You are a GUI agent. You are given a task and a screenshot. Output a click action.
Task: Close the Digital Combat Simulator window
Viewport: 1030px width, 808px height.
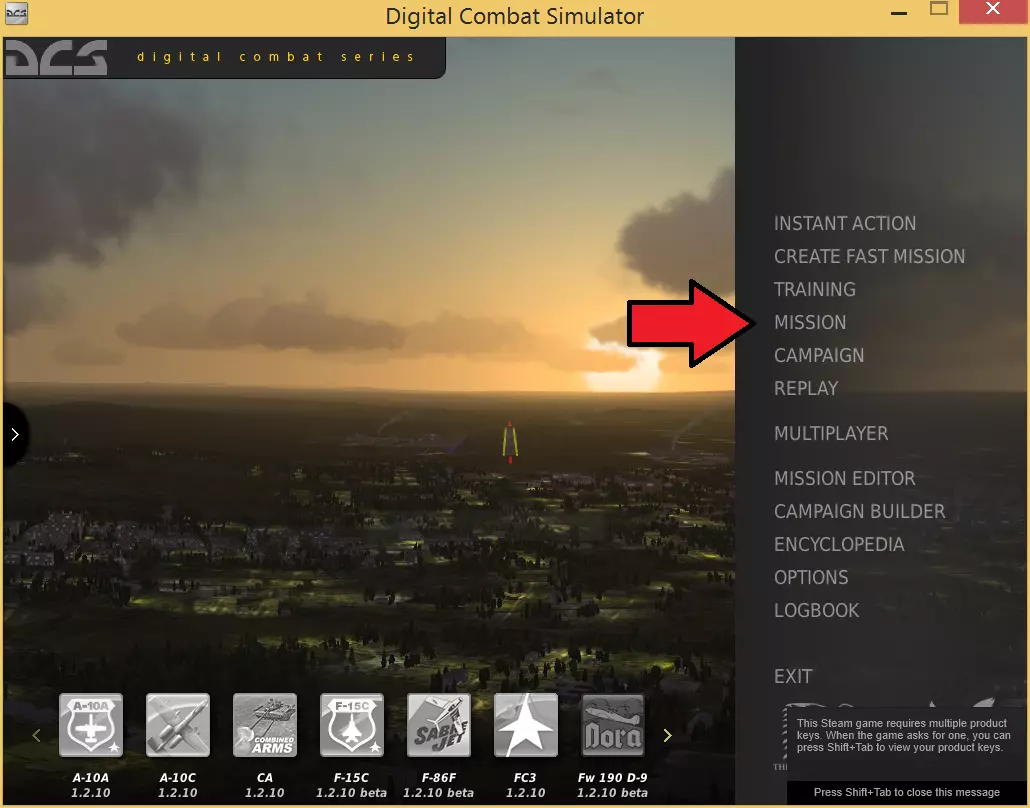point(993,9)
